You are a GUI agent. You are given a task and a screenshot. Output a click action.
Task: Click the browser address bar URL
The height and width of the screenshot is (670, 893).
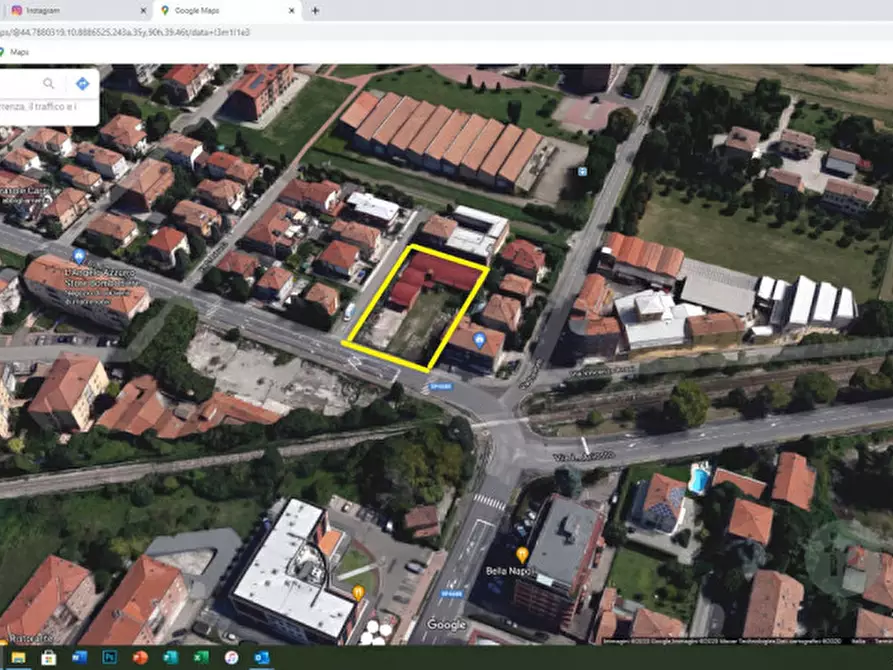125,32
